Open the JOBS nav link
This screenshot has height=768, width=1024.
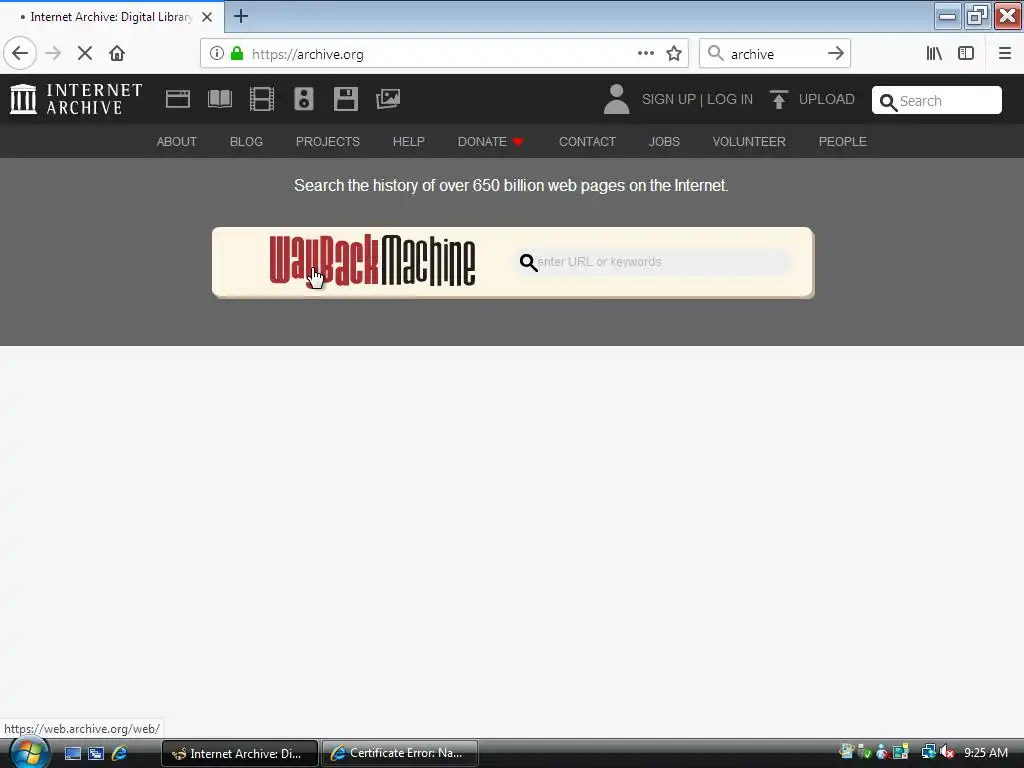click(664, 142)
